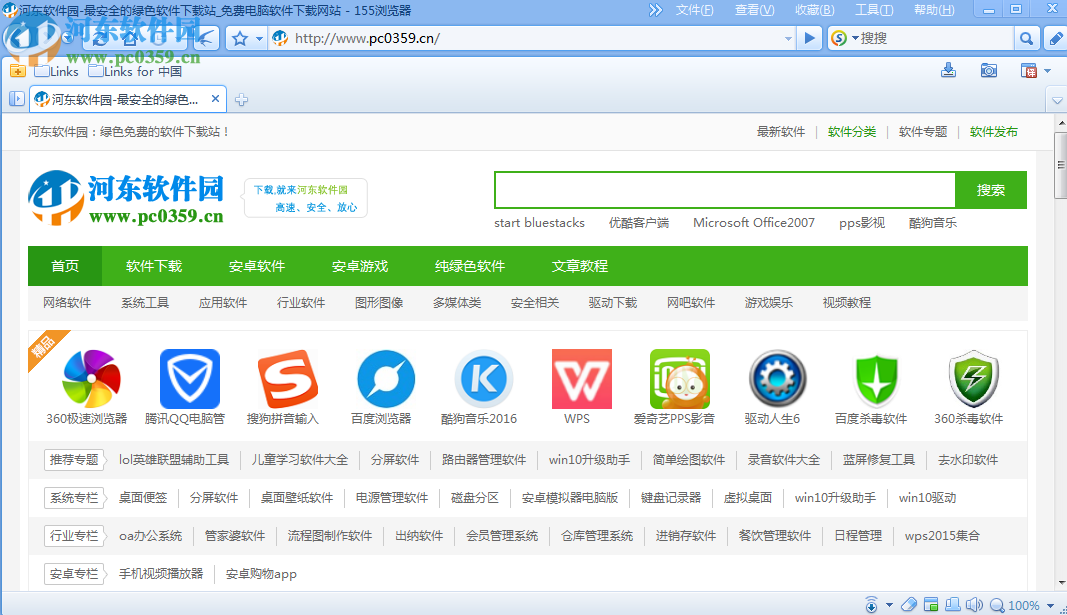Click the green 搜索 button

(x=991, y=190)
